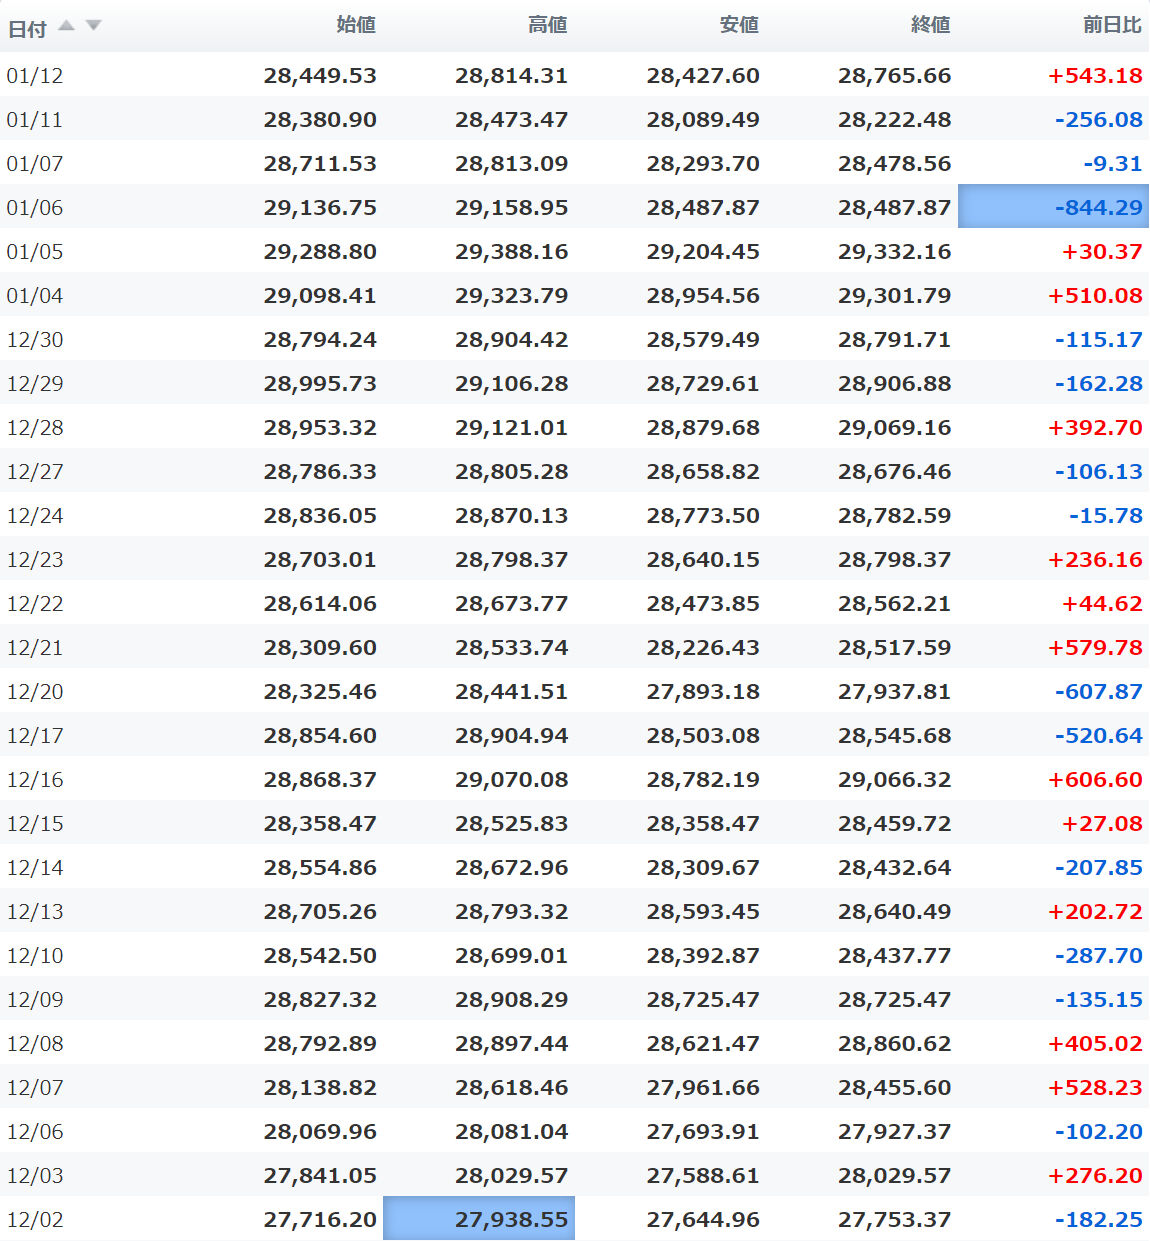Image resolution: width=1150 pixels, height=1241 pixels.
Task: Click opening price 28,868.37 on 12/16
Action: pyautogui.click(x=320, y=779)
